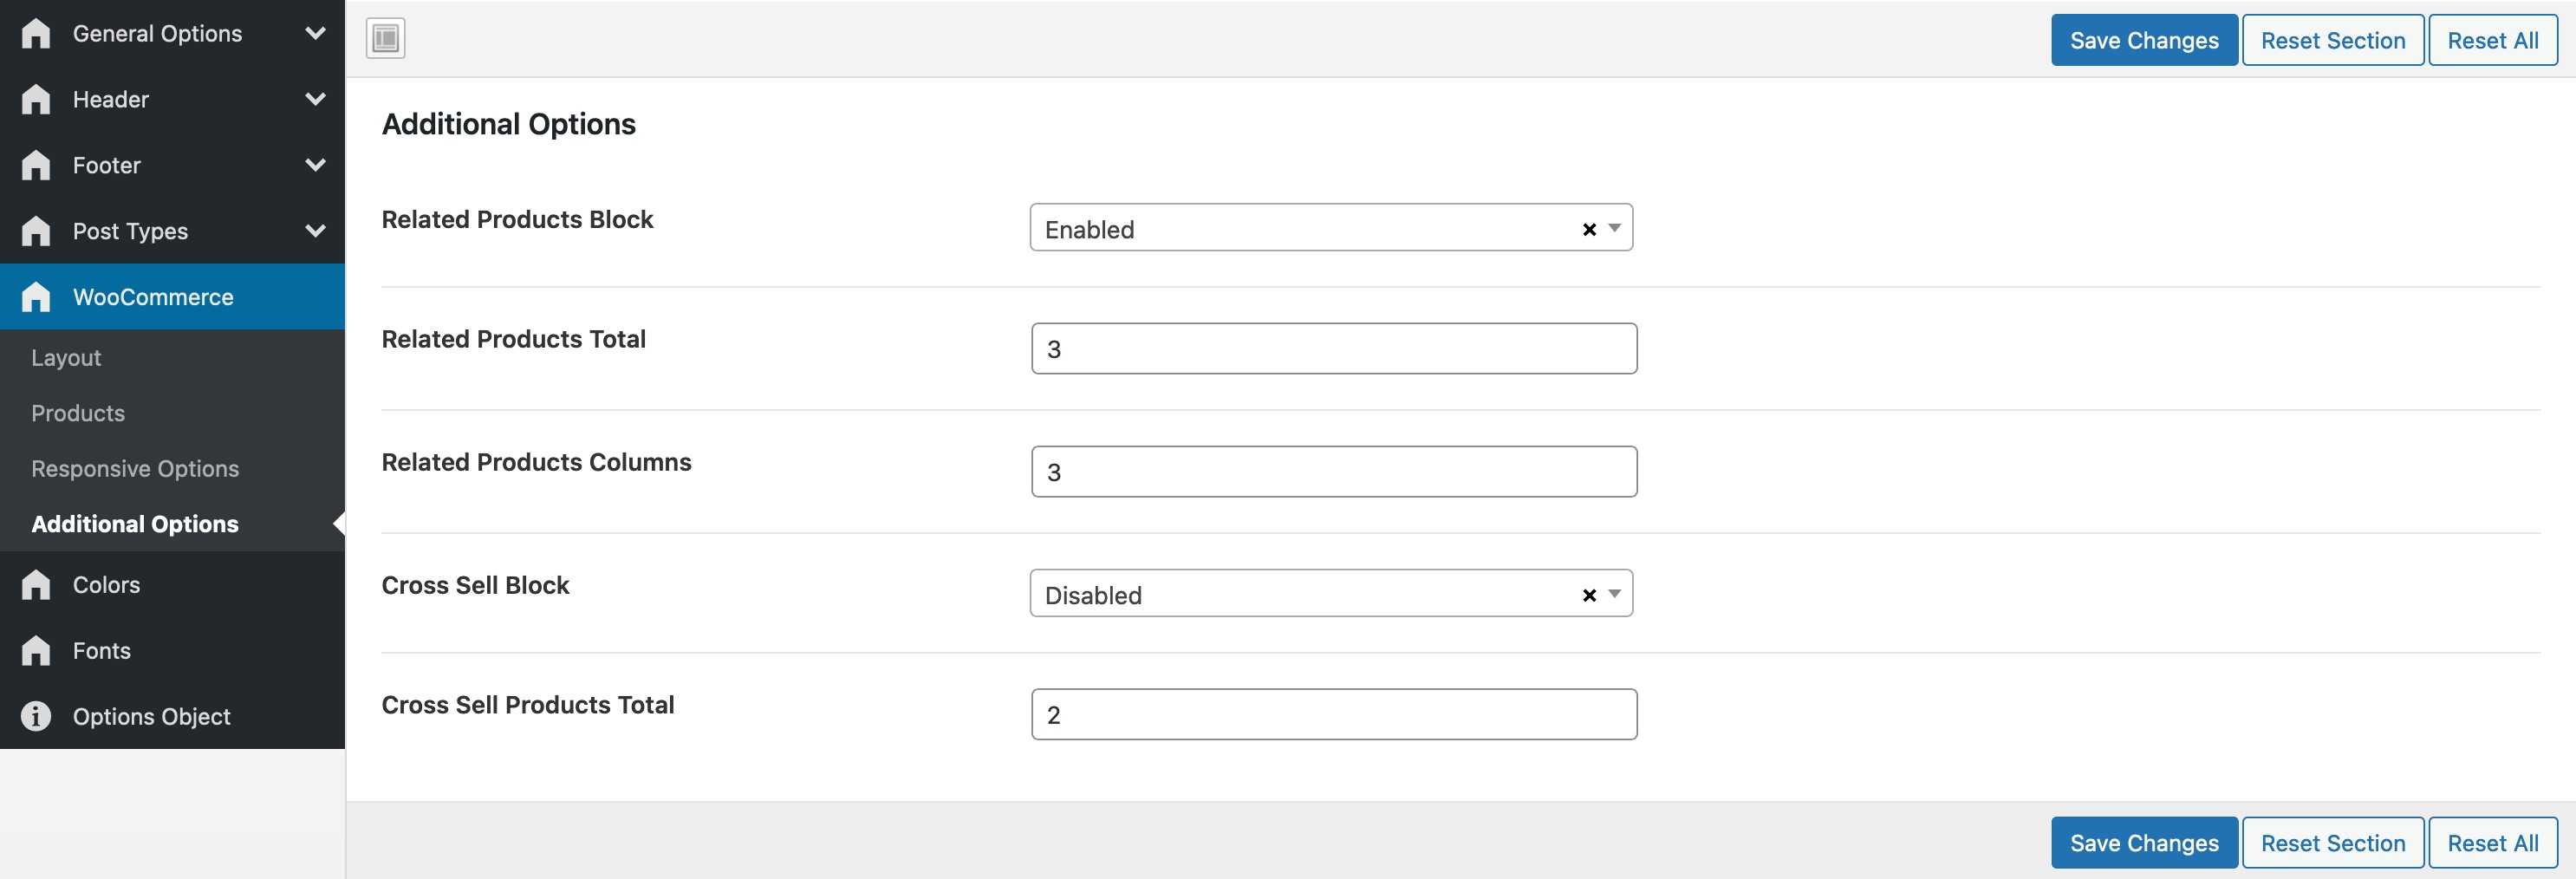Expand the General Options chevron

[315, 33]
